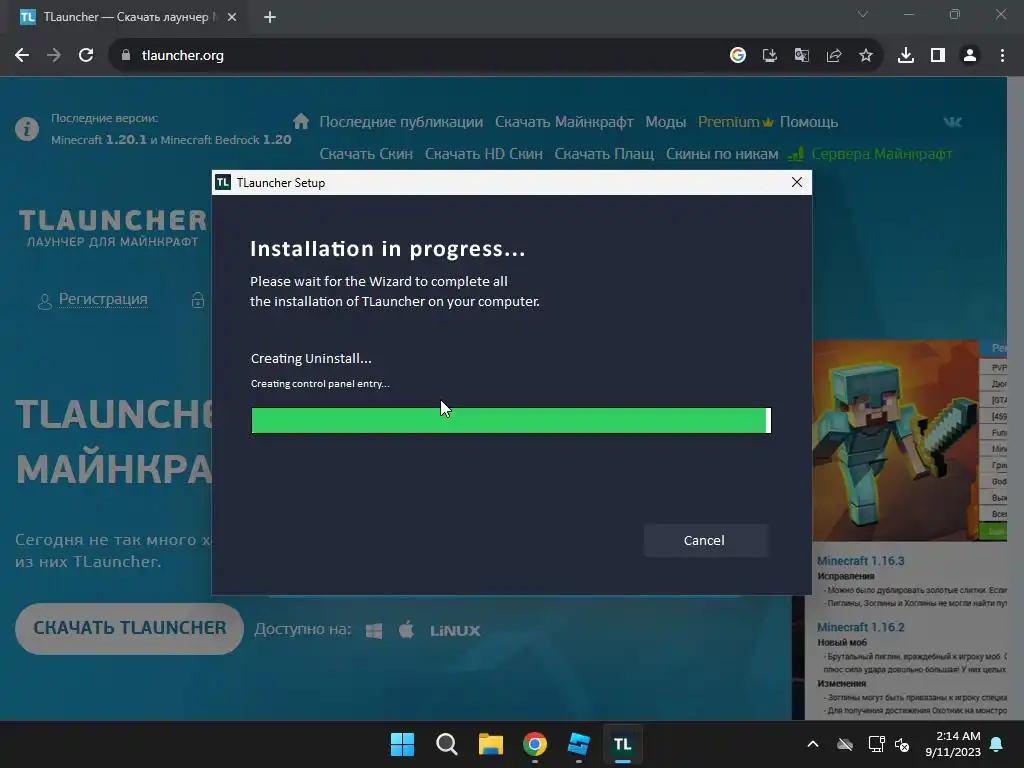1024x768 pixels.
Task: Click the Windows platform icon
Action: coord(374,631)
